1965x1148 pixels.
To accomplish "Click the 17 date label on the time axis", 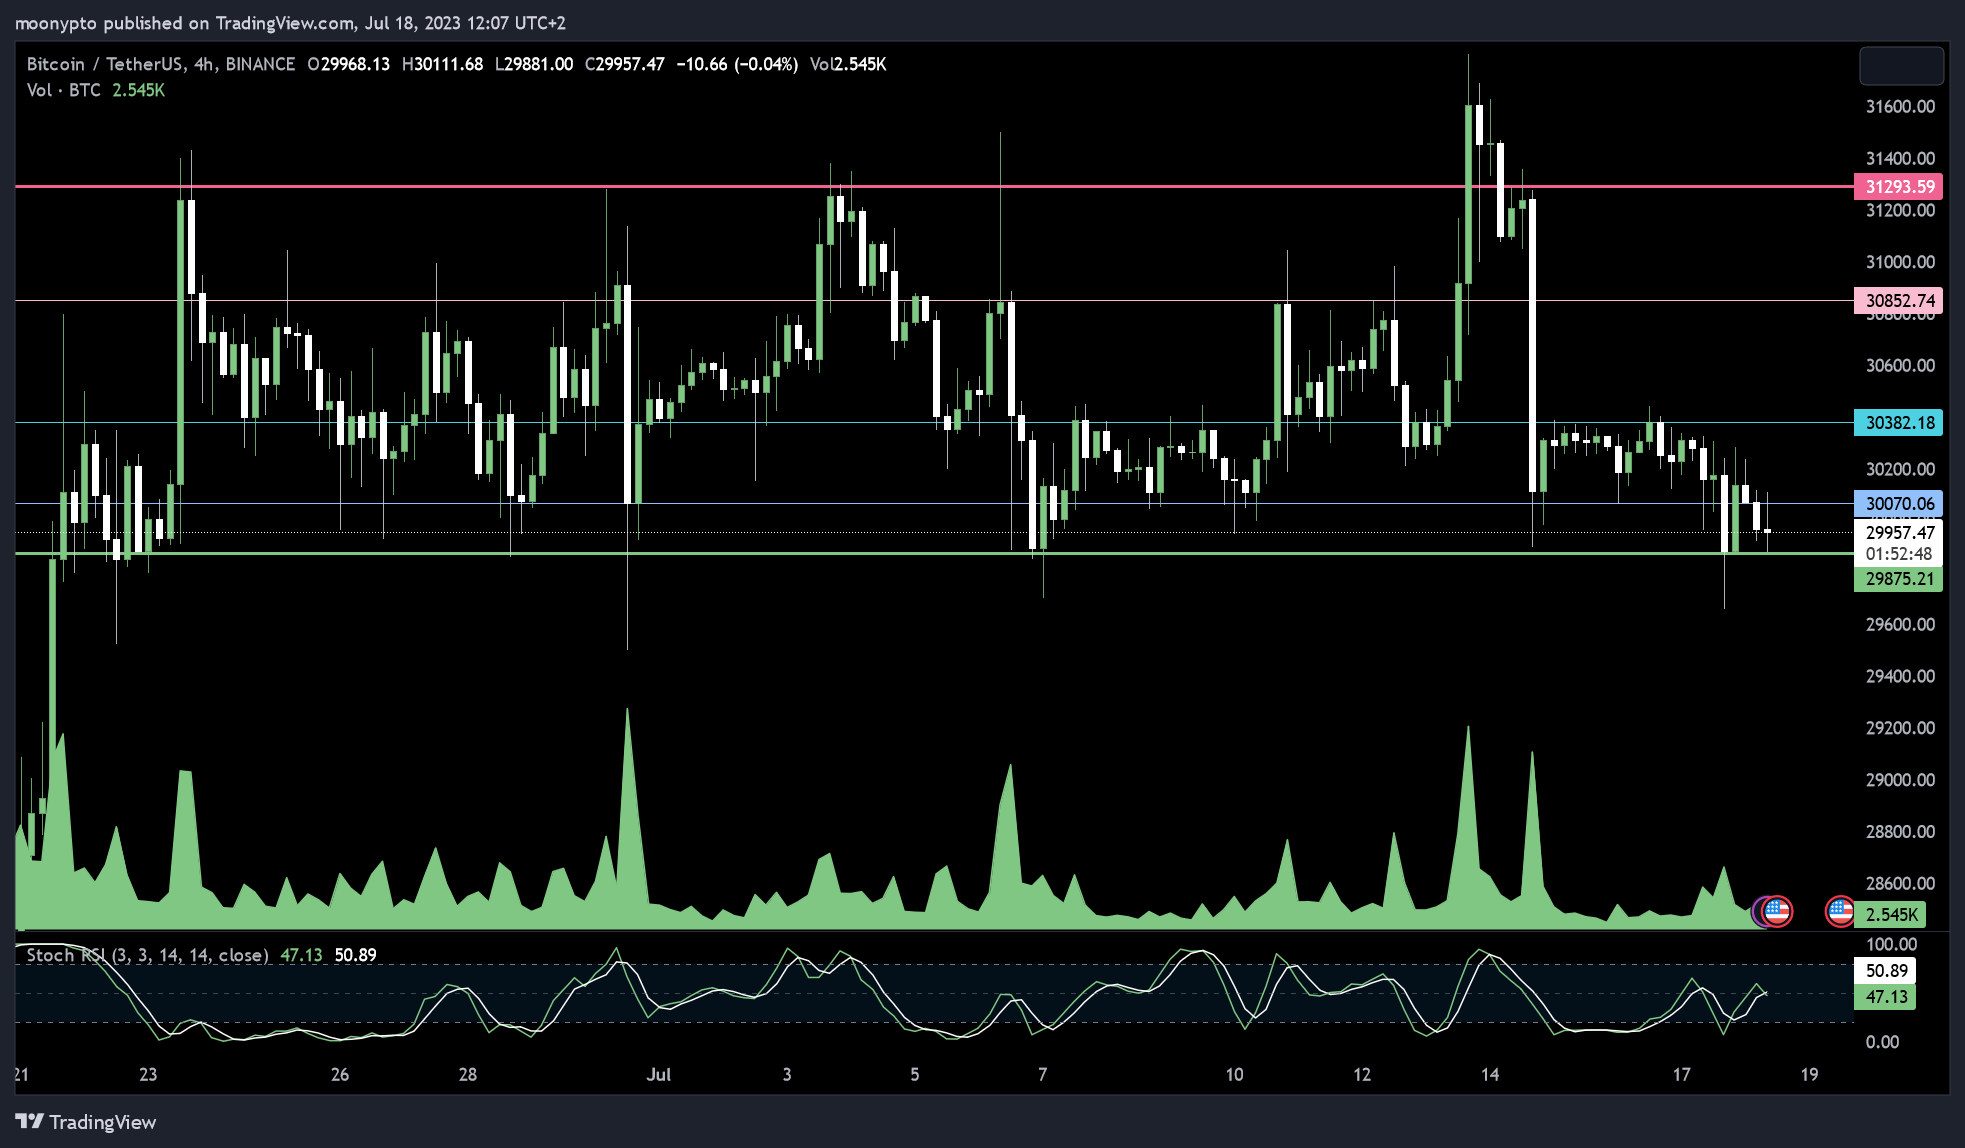I will click(1682, 1075).
